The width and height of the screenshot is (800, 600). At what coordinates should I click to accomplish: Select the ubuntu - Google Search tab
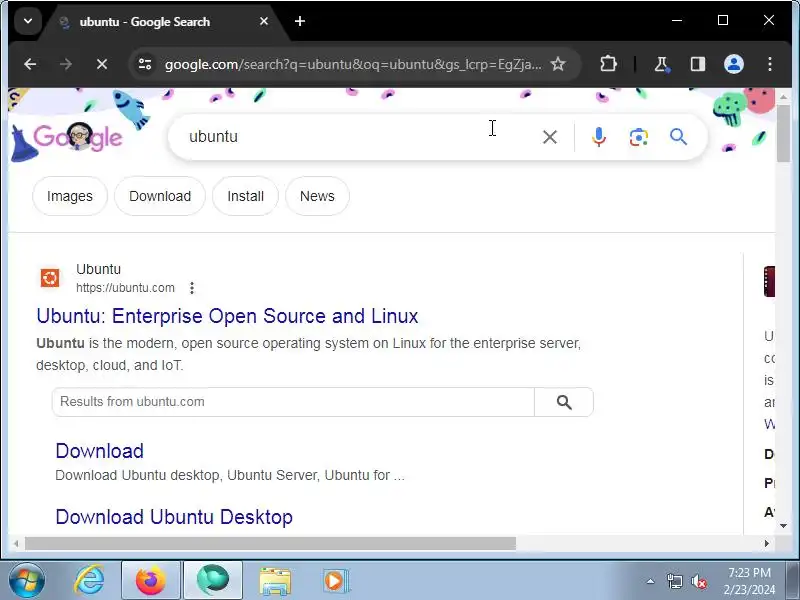(x=161, y=22)
